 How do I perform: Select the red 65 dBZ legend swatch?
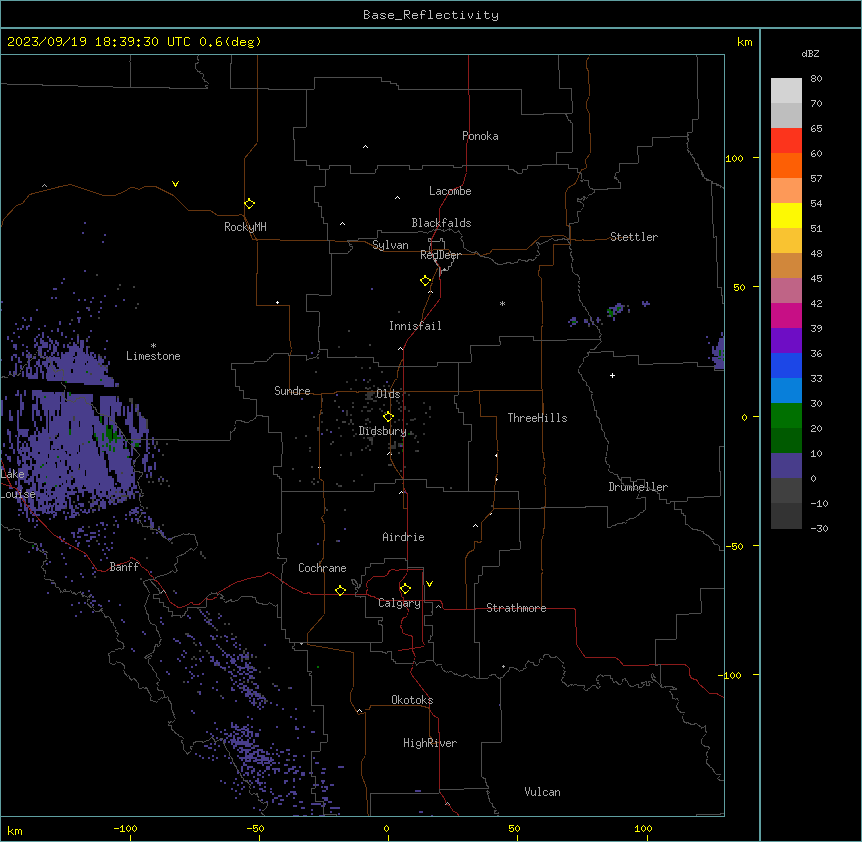click(x=786, y=140)
